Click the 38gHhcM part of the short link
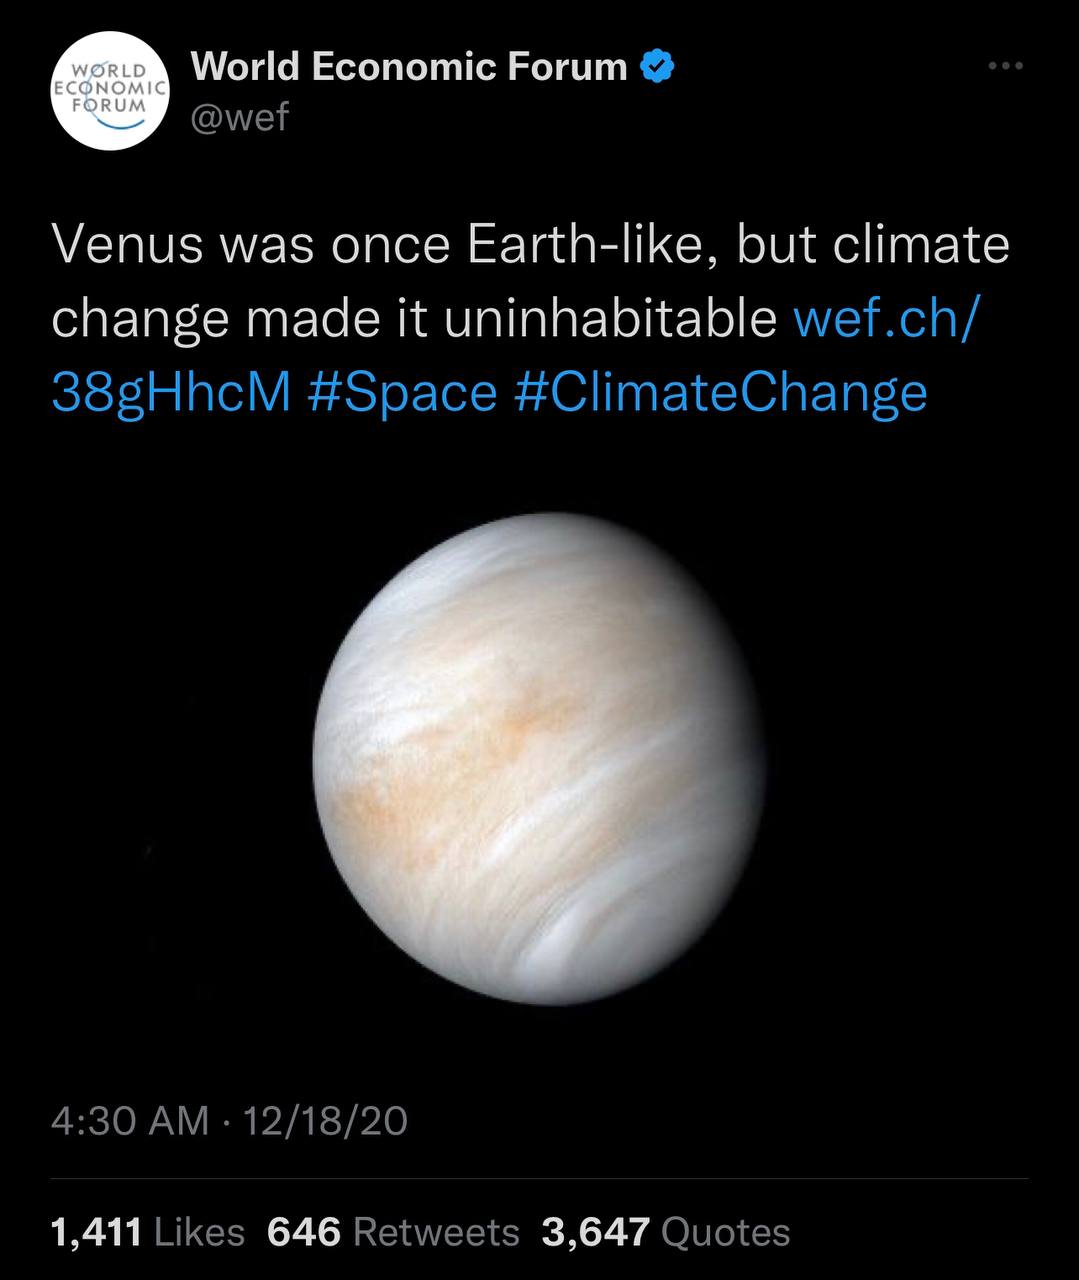 [x=171, y=392]
